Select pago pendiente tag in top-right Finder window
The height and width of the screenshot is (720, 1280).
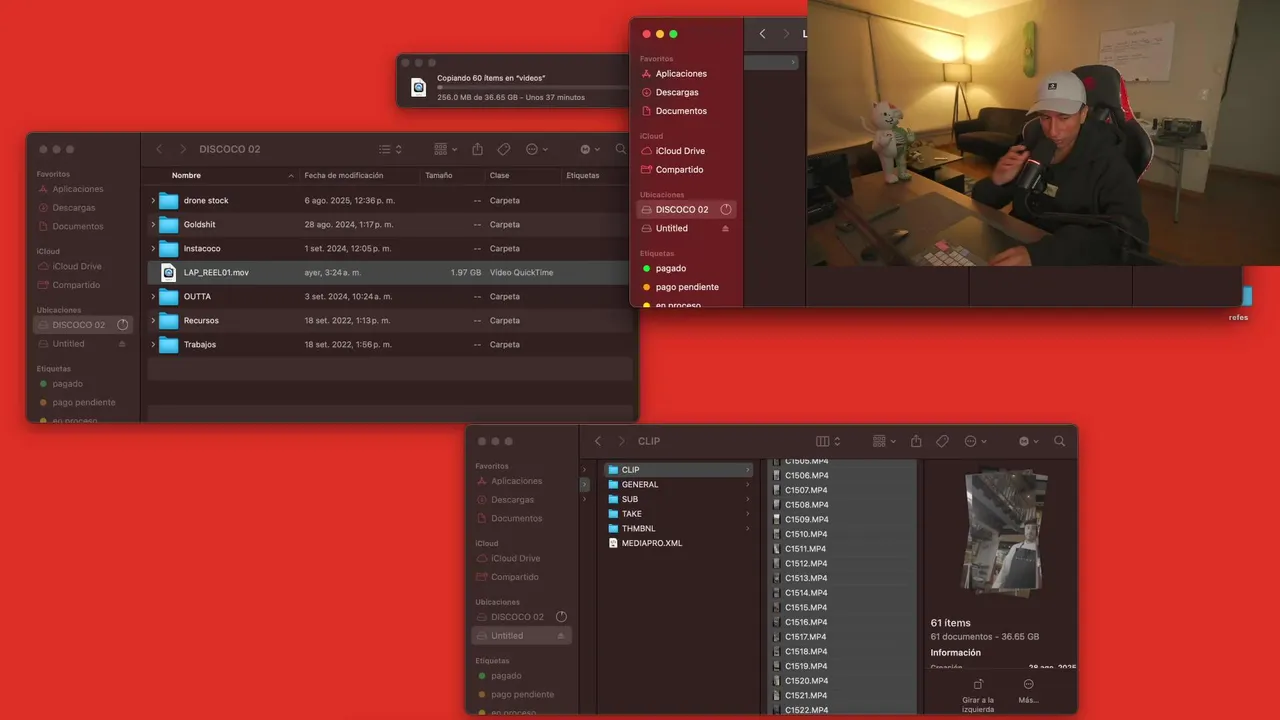tap(680, 287)
